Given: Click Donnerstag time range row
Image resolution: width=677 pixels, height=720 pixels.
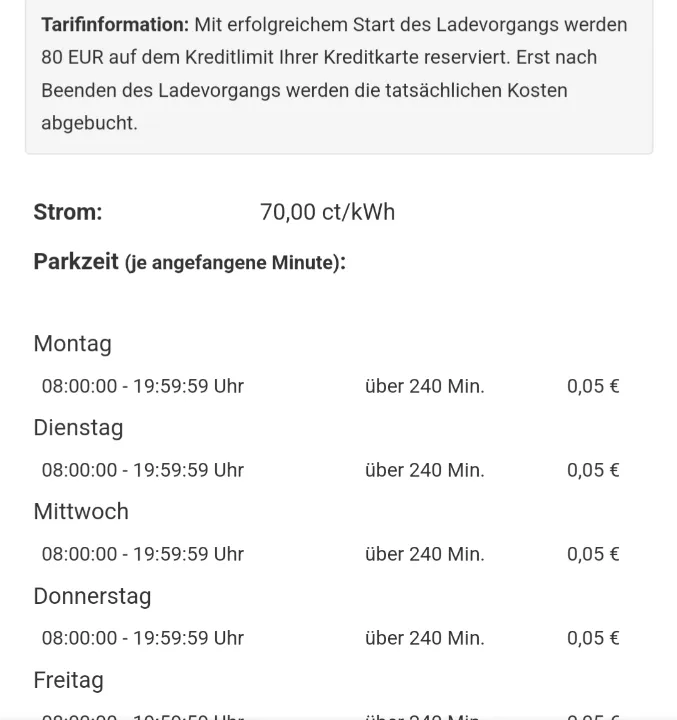Looking at the screenshot, I should 331,638.
